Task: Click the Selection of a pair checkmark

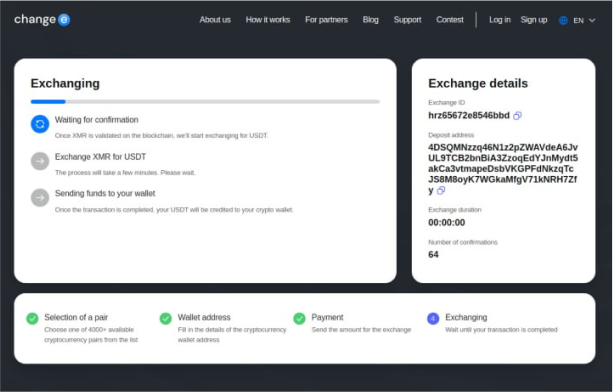Action: [32, 319]
